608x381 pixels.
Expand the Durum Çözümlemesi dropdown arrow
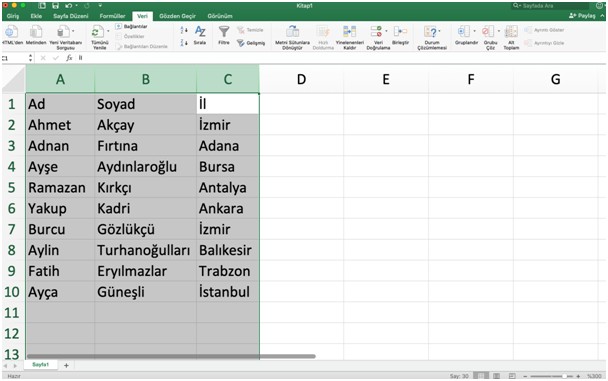pyautogui.click(x=439, y=31)
